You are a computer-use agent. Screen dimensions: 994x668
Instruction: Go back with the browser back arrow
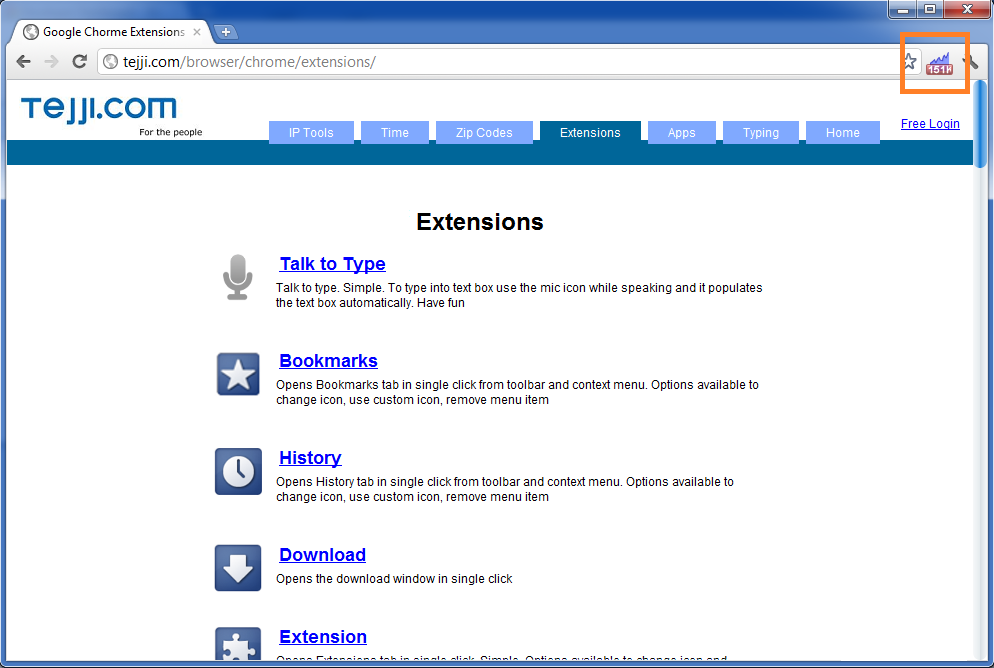coord(23,61)
